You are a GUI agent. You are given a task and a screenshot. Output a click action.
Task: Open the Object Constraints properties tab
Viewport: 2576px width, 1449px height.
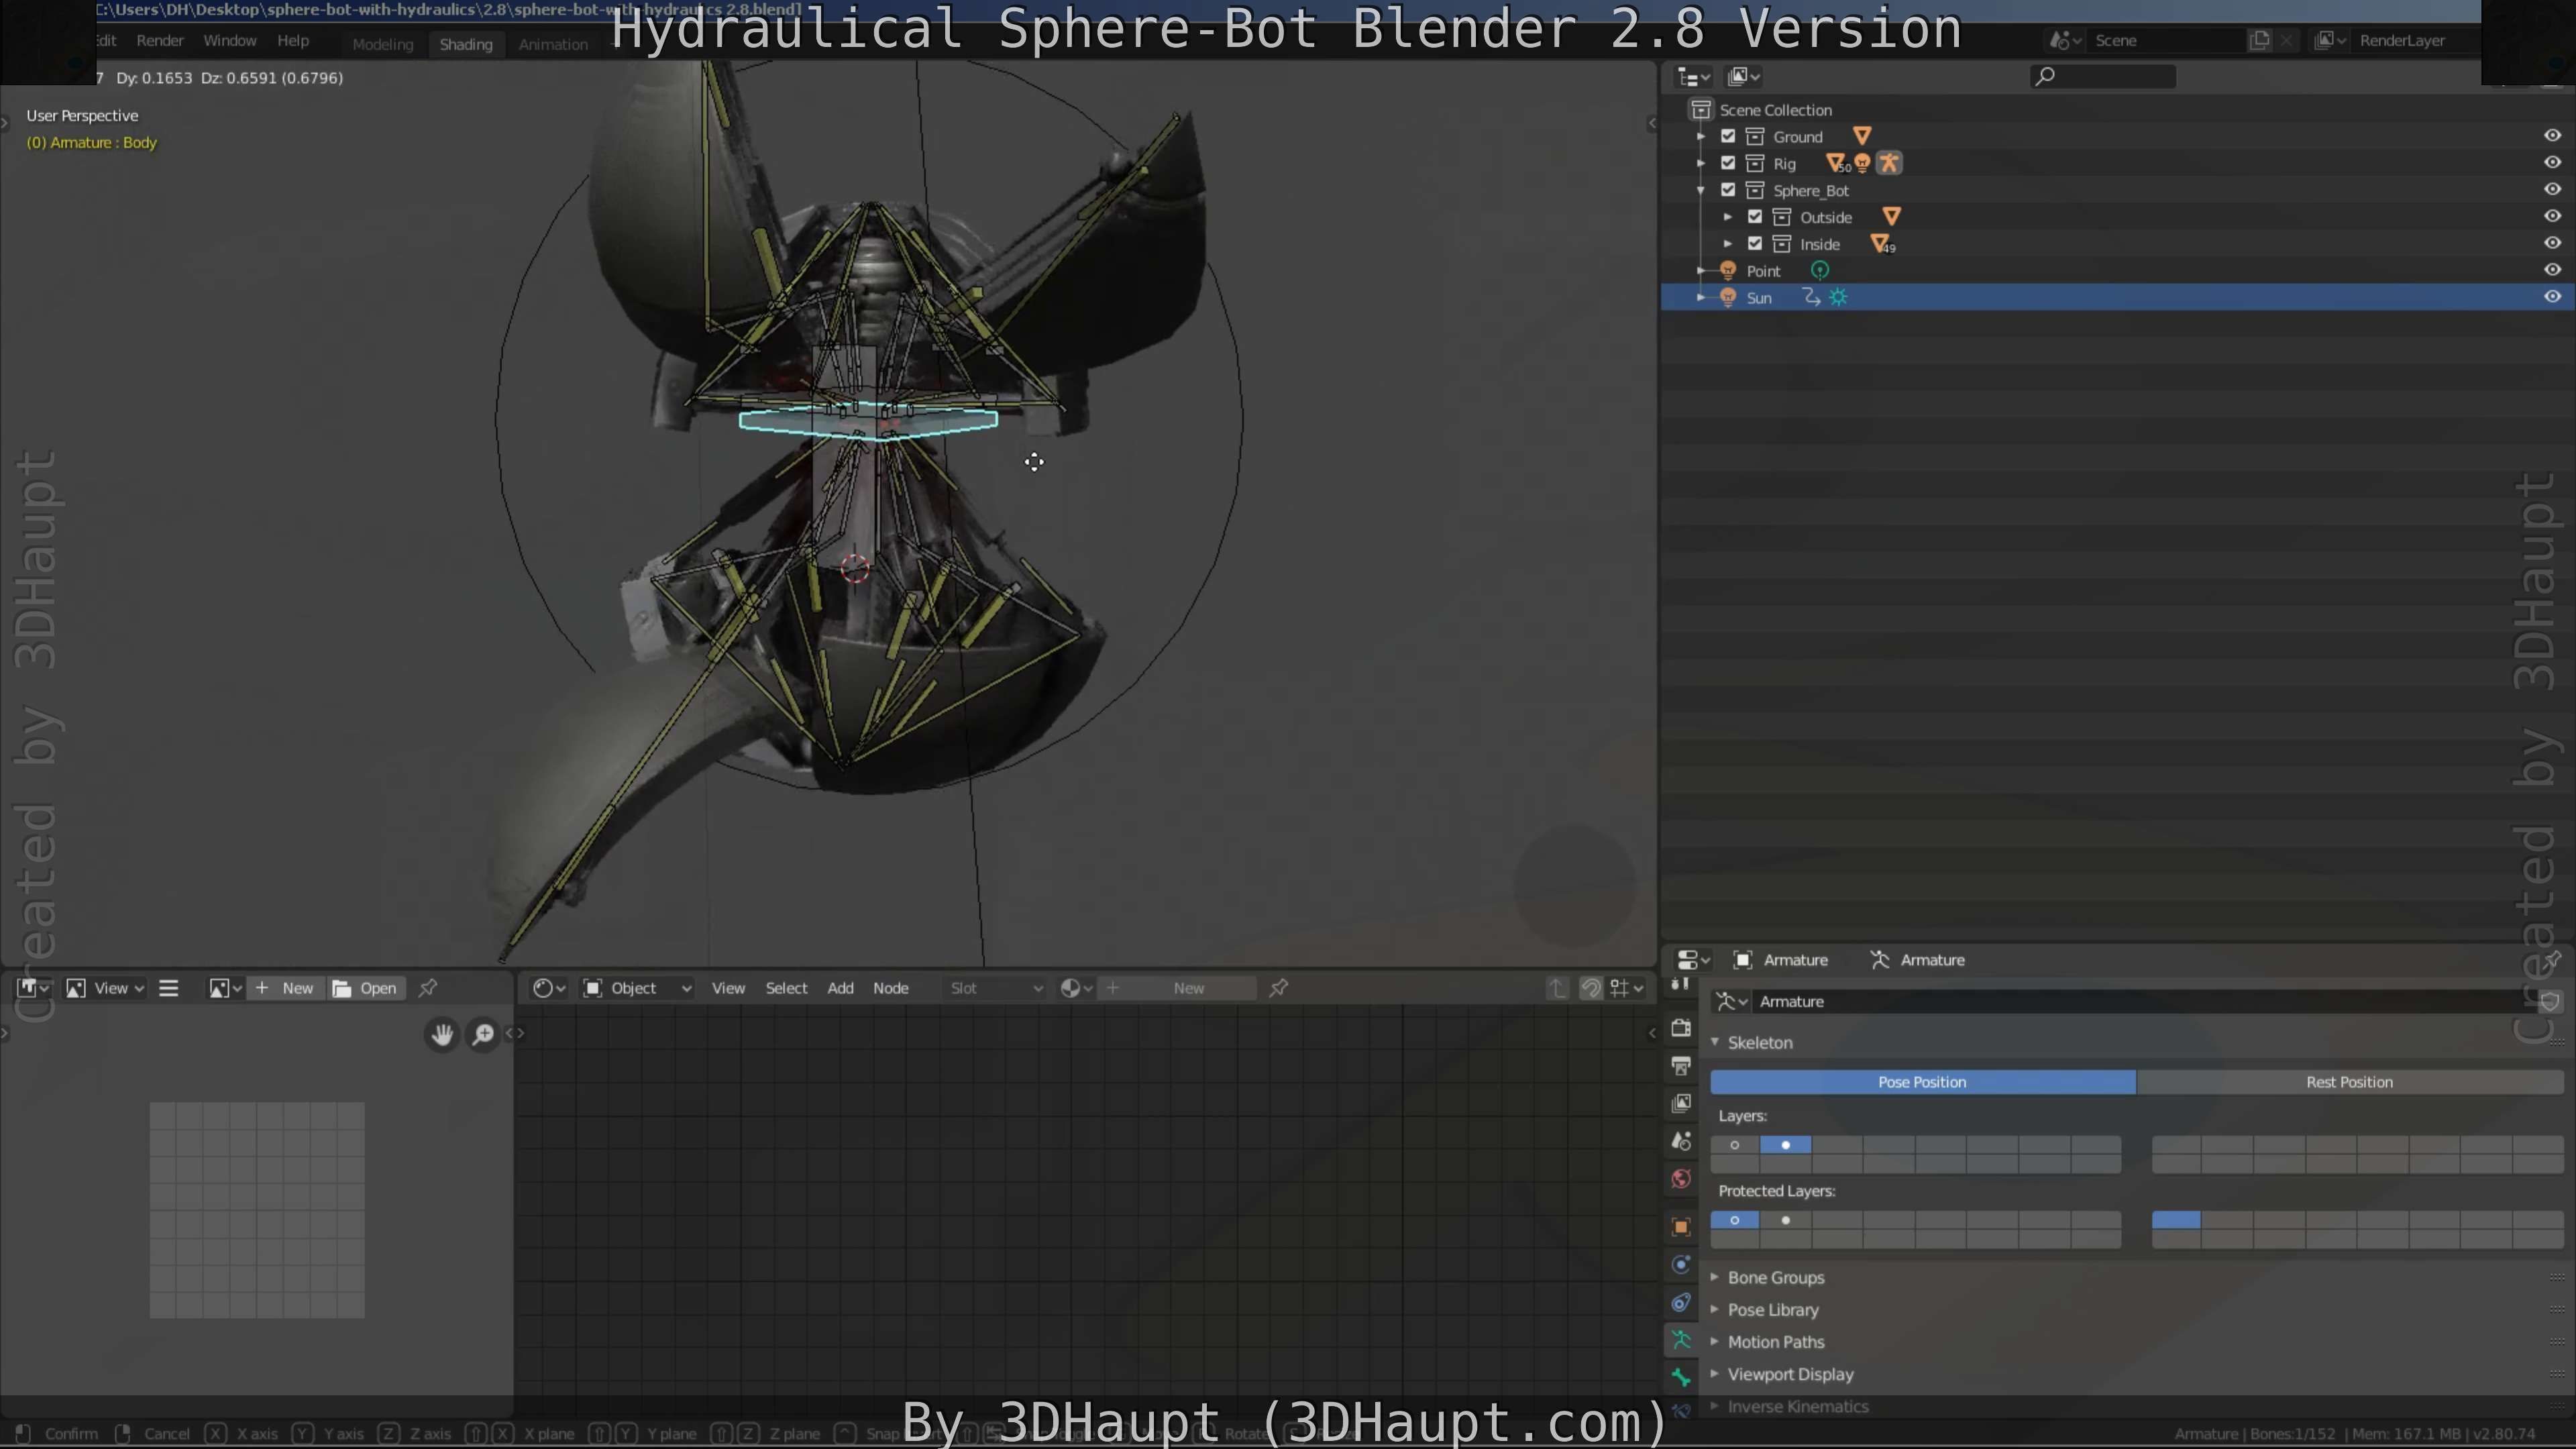click(1681, 1302)
